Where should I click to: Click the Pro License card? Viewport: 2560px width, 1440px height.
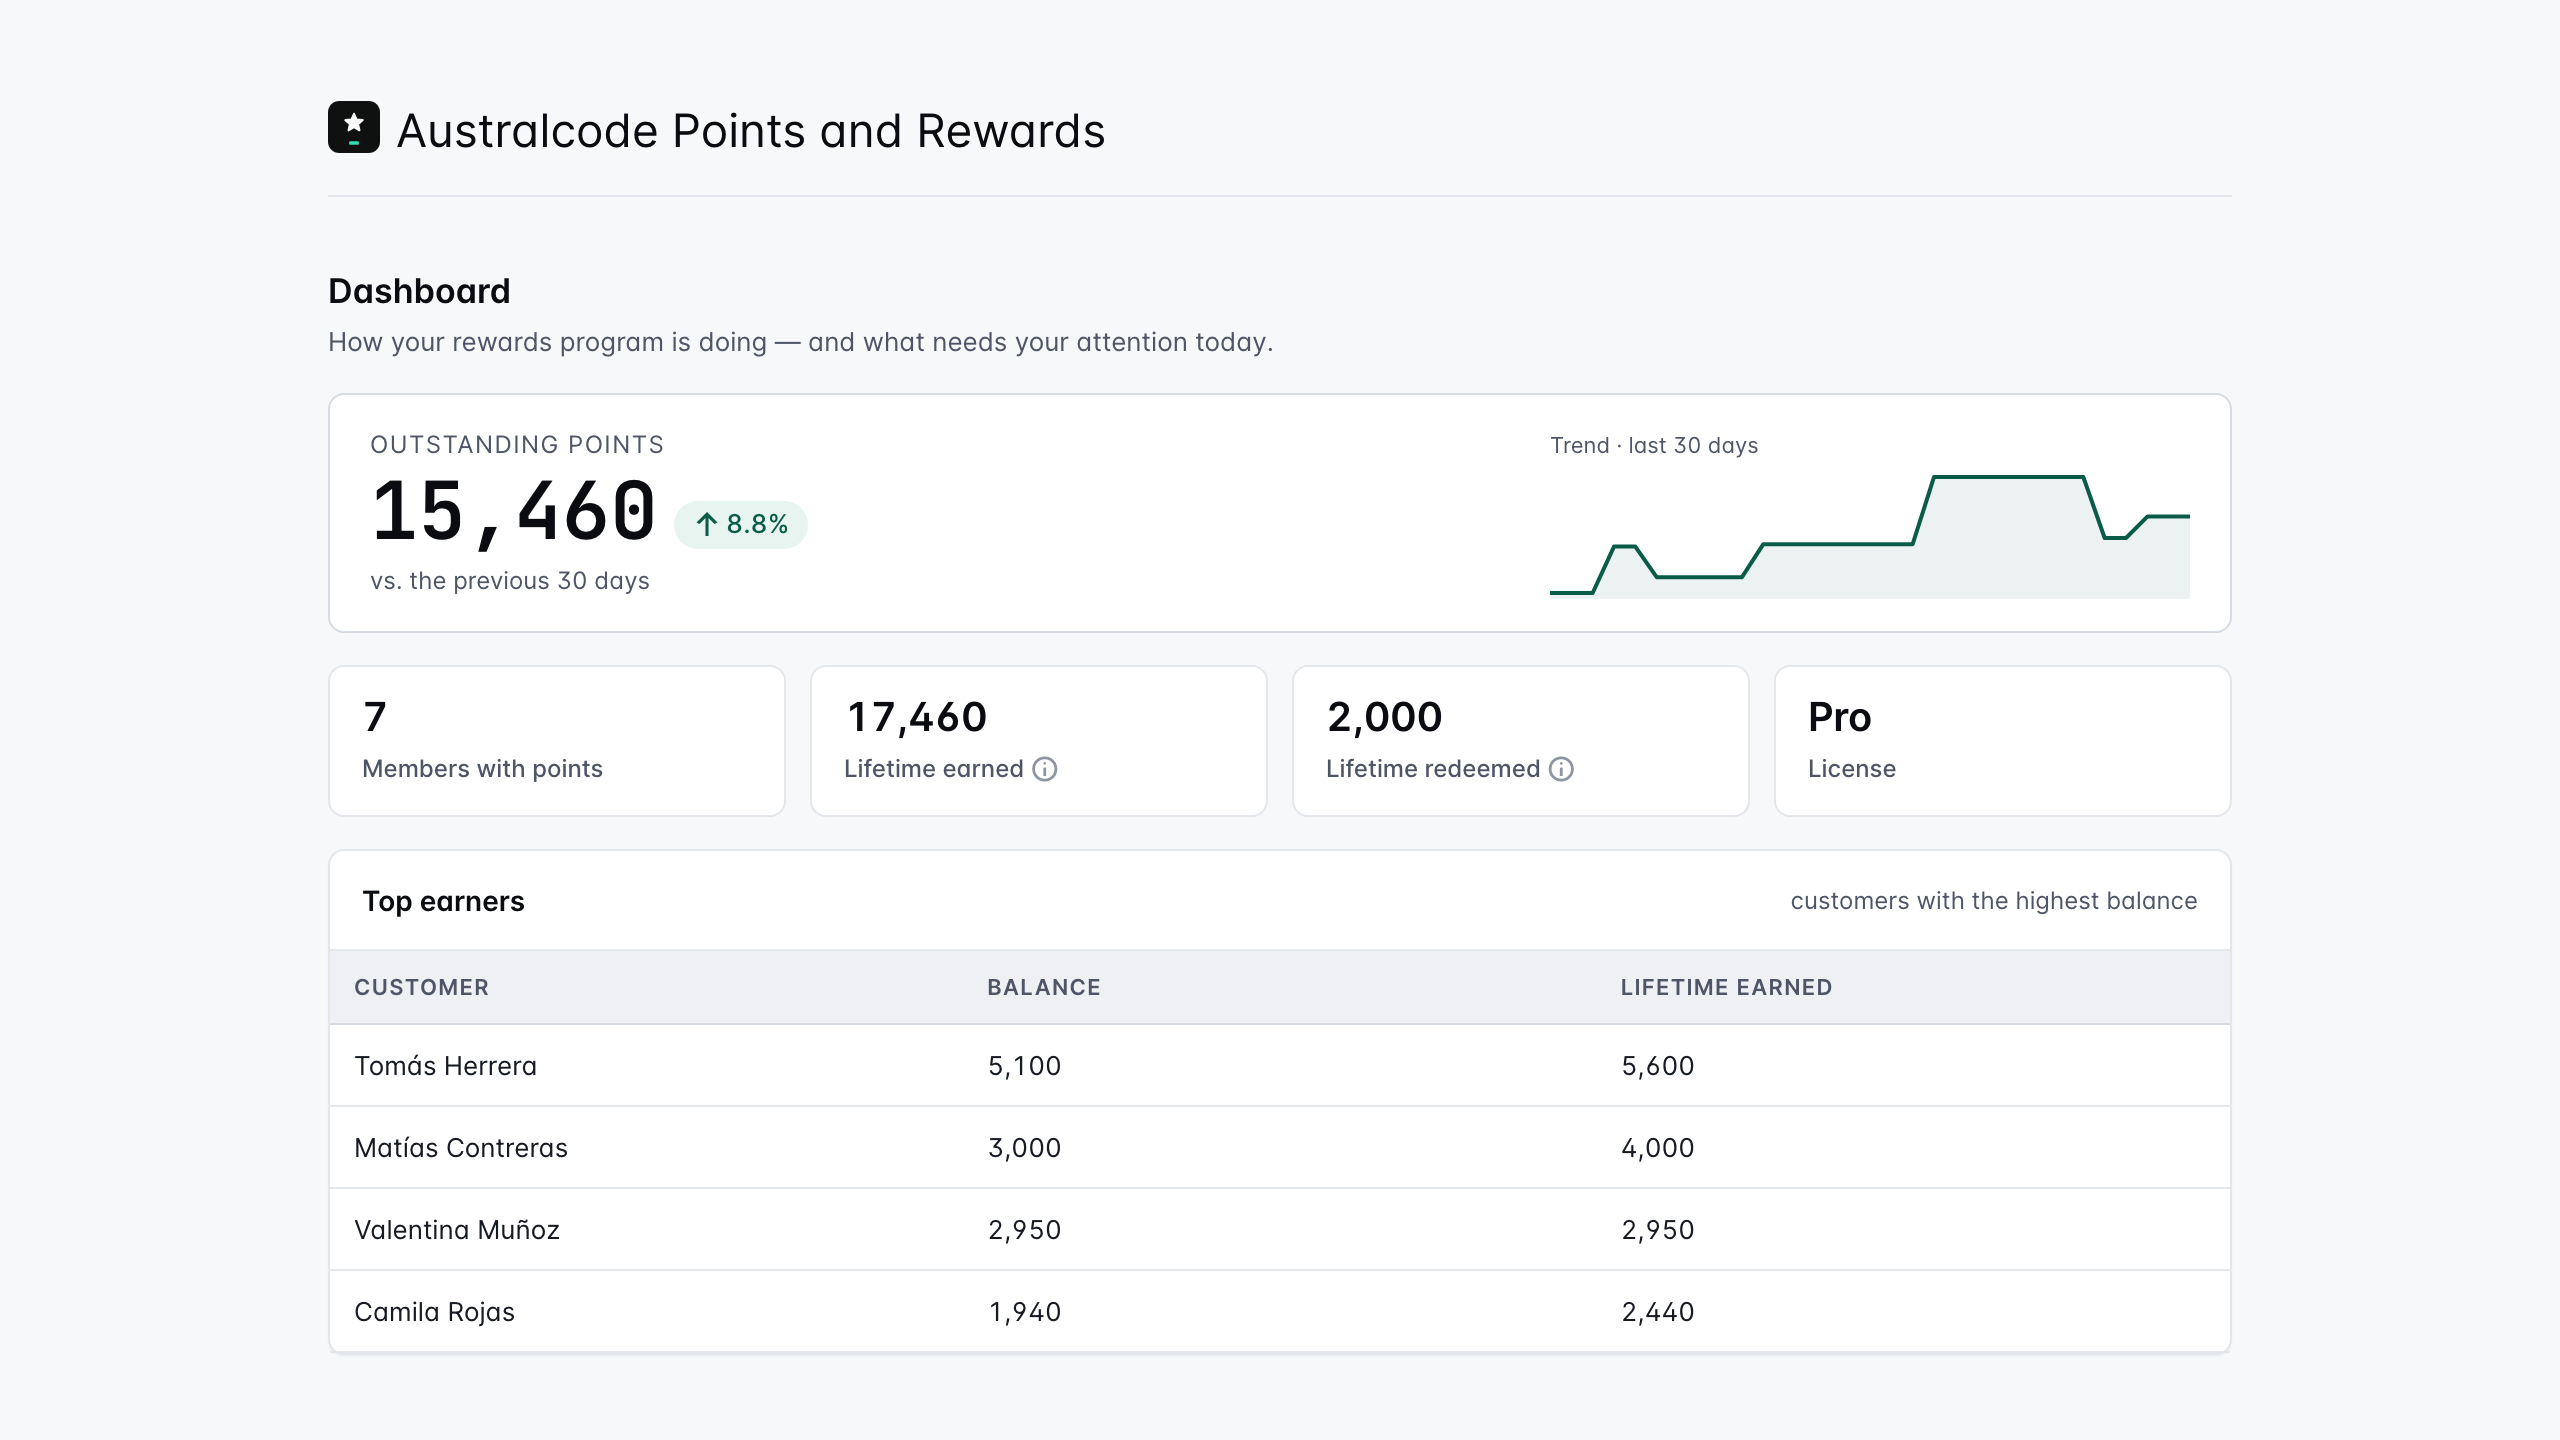tap(2002, 741)
